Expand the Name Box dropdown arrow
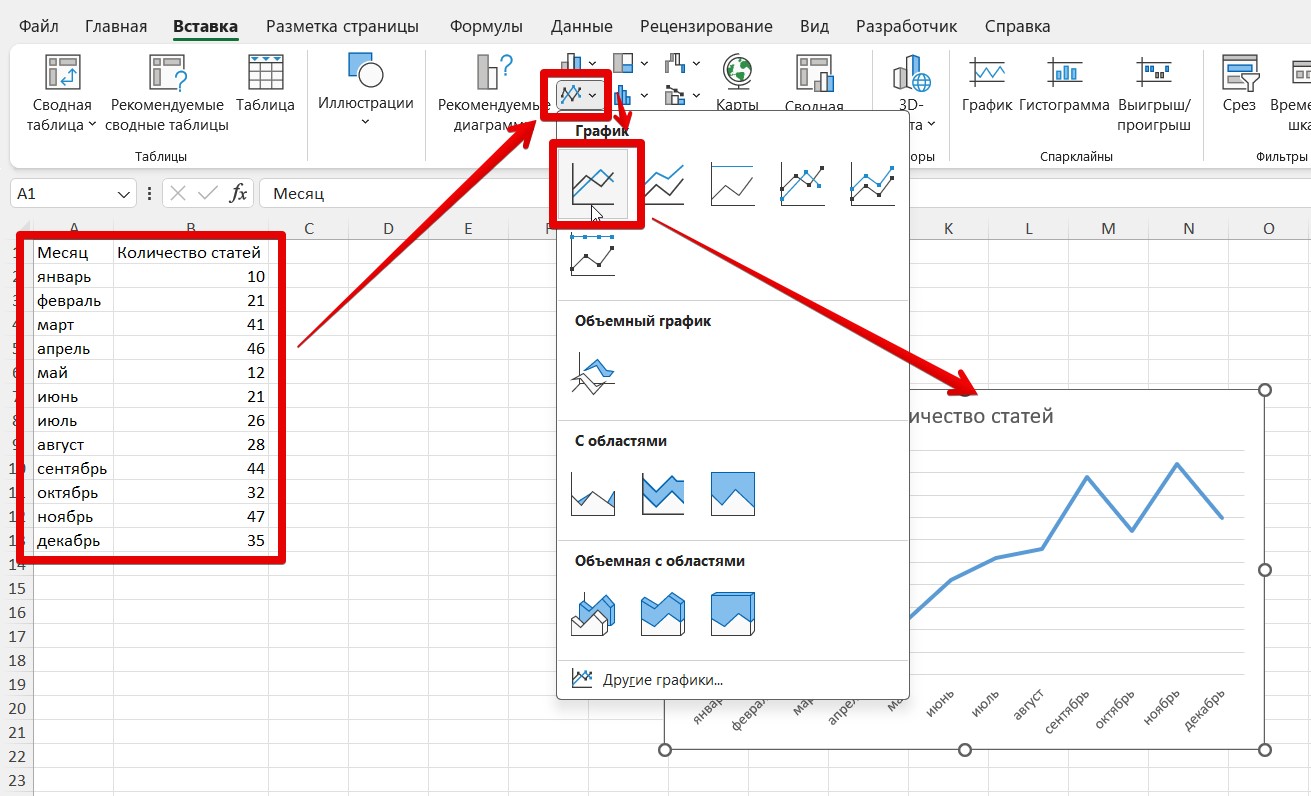This screenshot has height=796, width=1311. pyautogui.click(x=124, y=194)
